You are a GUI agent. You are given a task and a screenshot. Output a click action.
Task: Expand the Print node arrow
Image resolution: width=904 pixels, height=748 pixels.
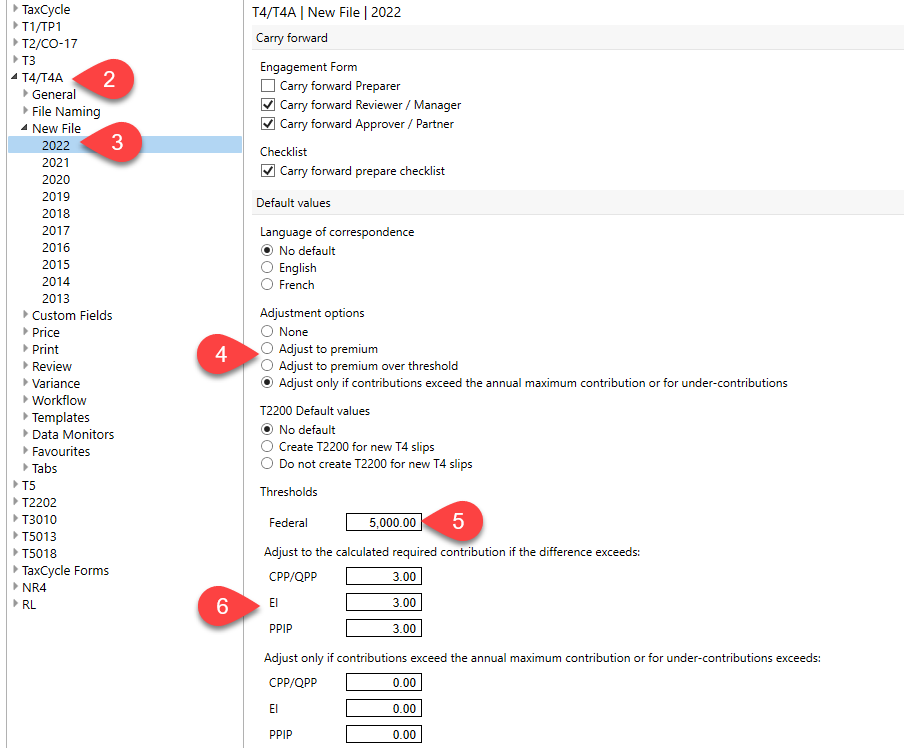pos(25,348)
